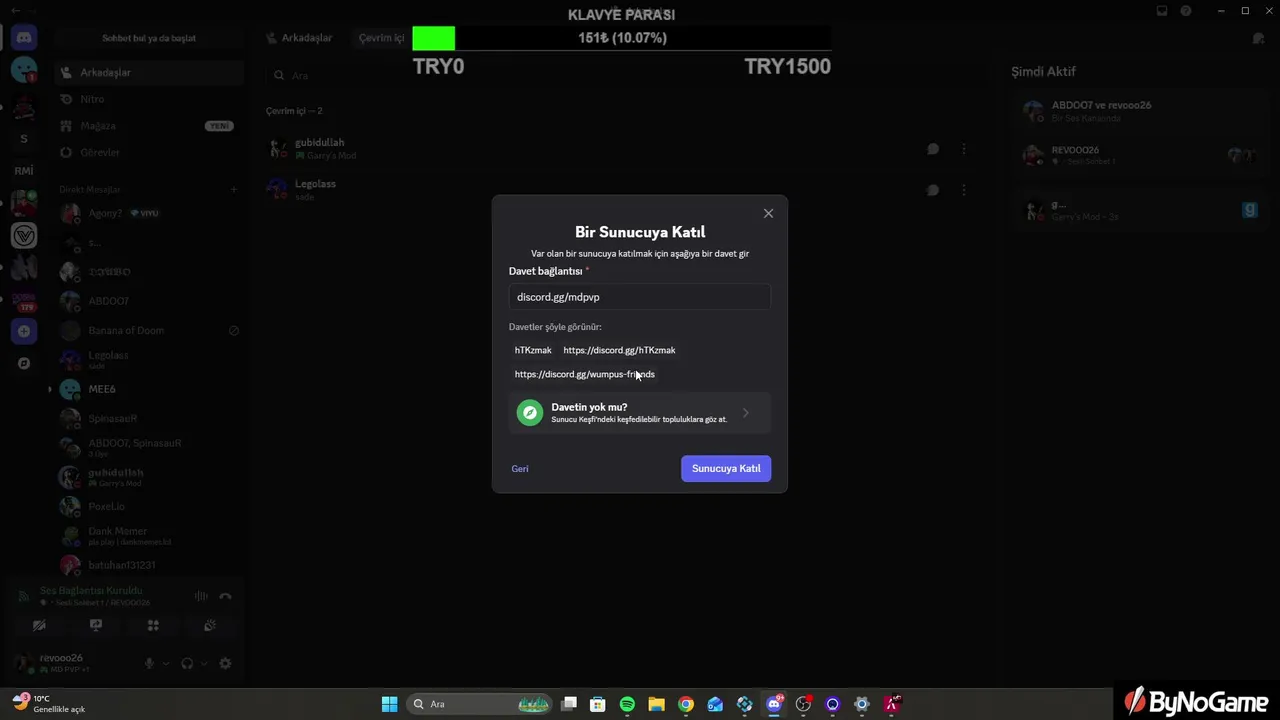Open the Nitro page
1280x720 pixels.
(x=149, y=99)
